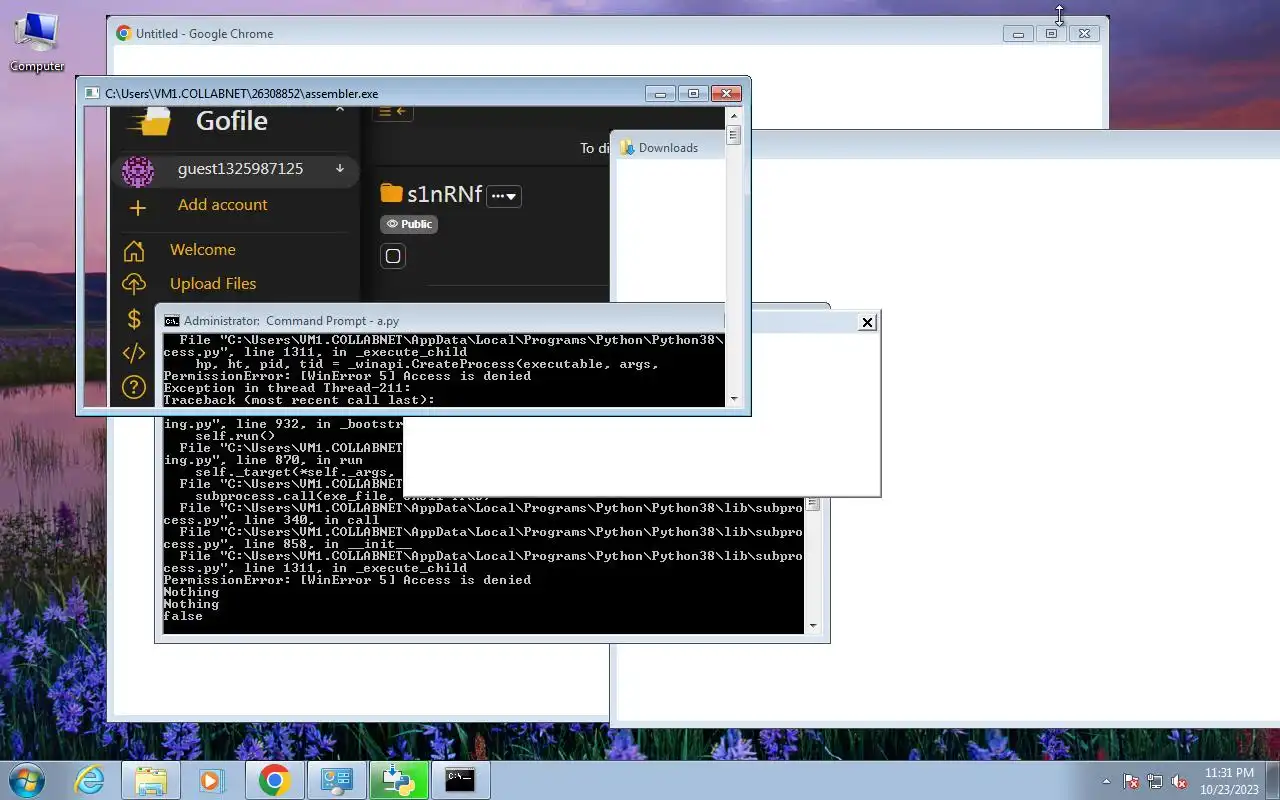Open the Computer desktop icon
Image resolution: width=1280 pixels, height=800 pixels.
[x=37, y=42]
